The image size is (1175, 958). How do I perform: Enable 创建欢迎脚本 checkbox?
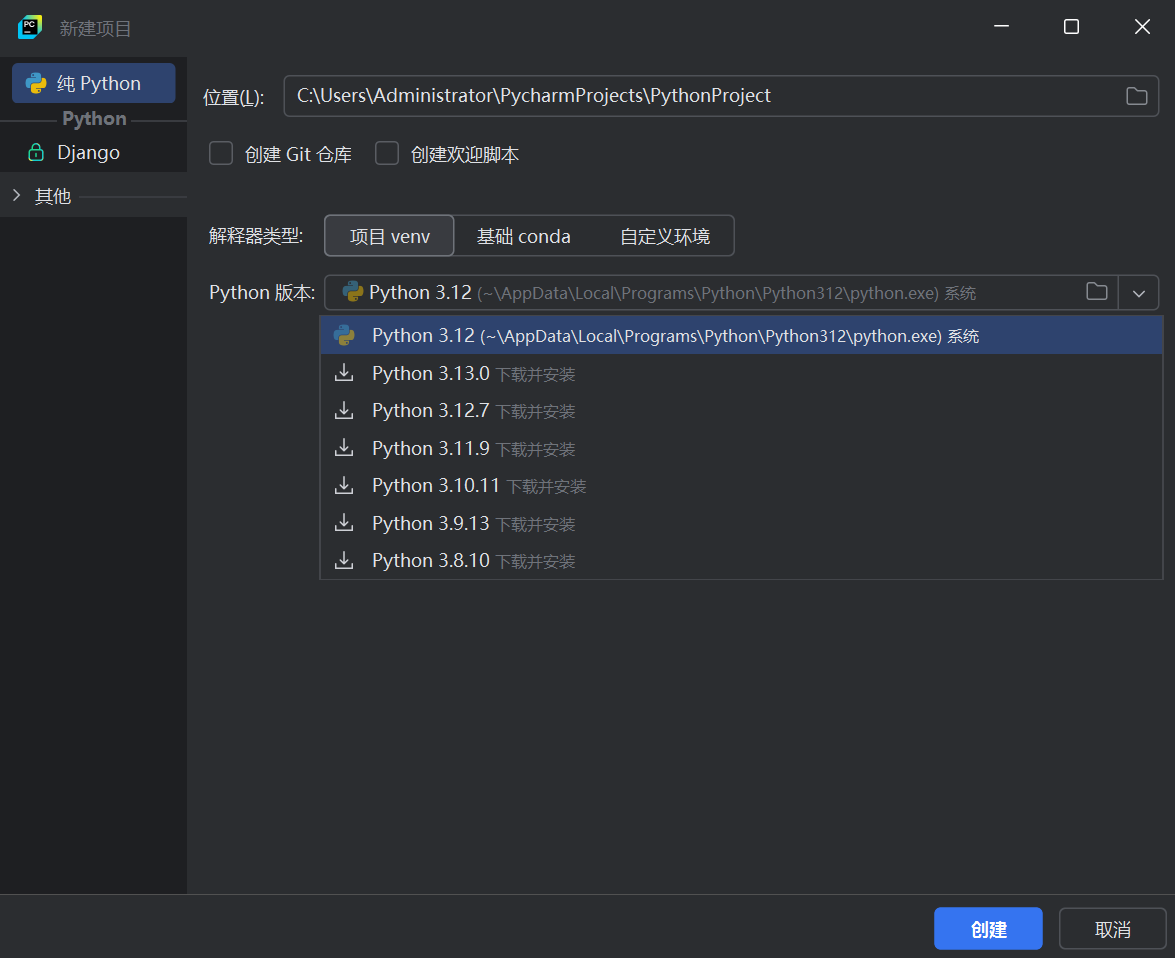[387, 154]
